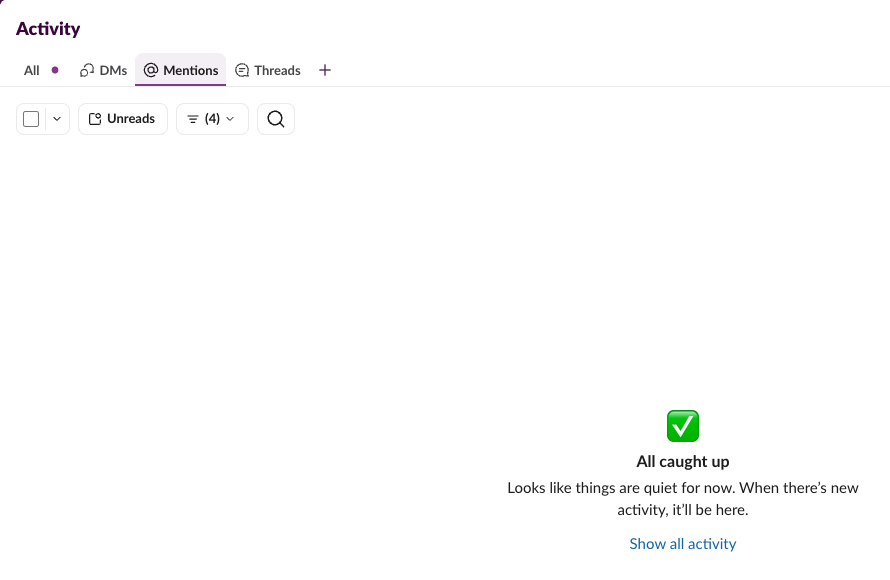Open the filter dropdown showing (4)
This screenshot has width=890, height=580.
click(x=212, y=119)
